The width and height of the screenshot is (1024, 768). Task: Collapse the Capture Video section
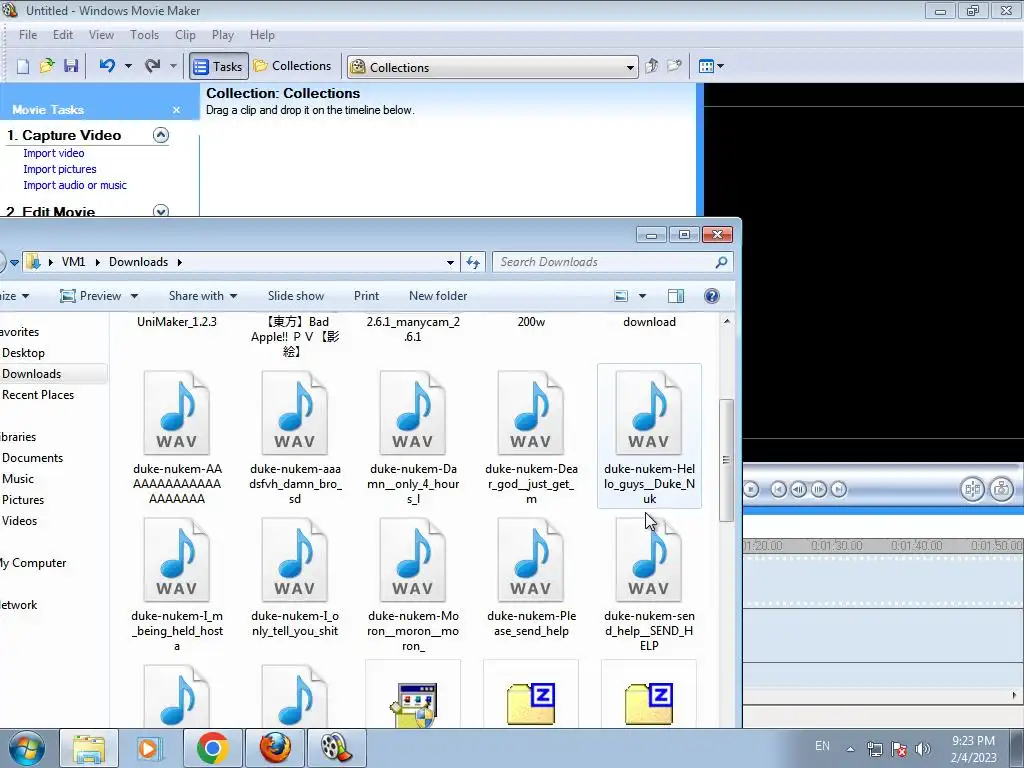click(x=161, y=135)
